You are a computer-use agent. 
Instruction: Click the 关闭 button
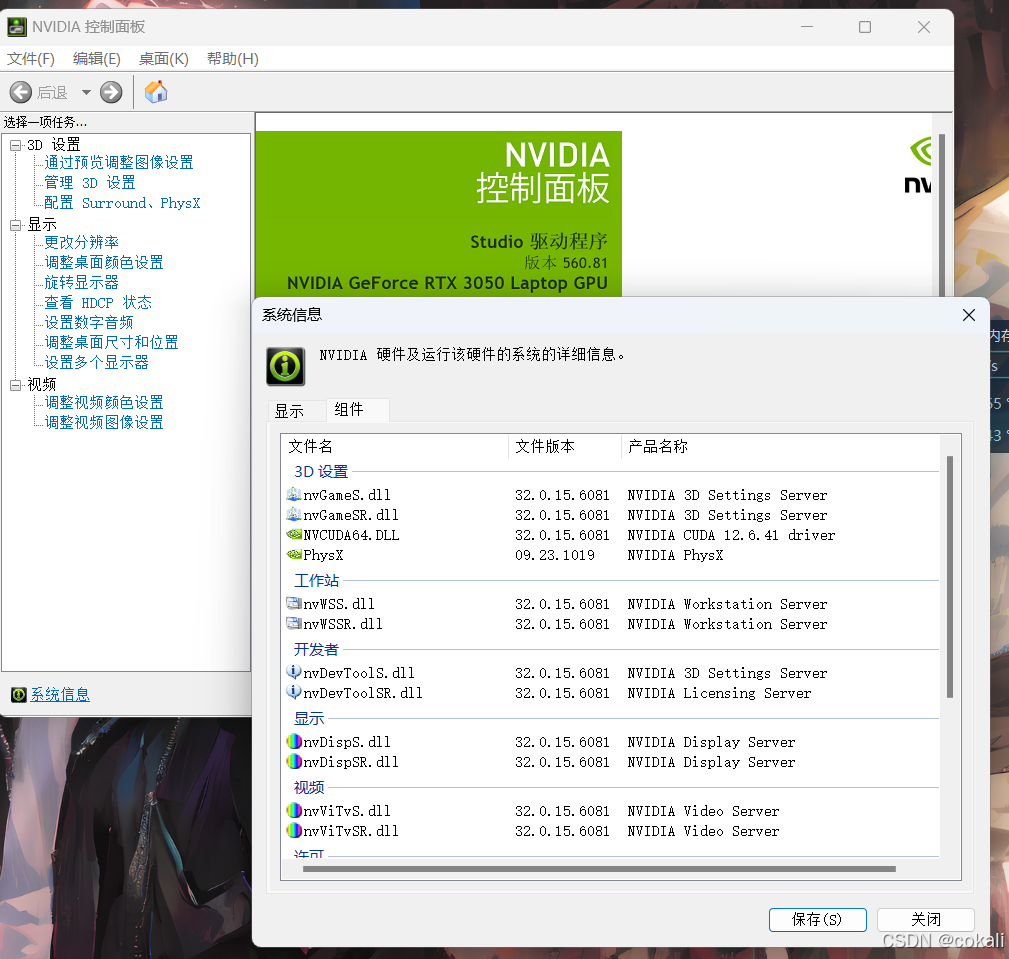click(x=925, y=919)
